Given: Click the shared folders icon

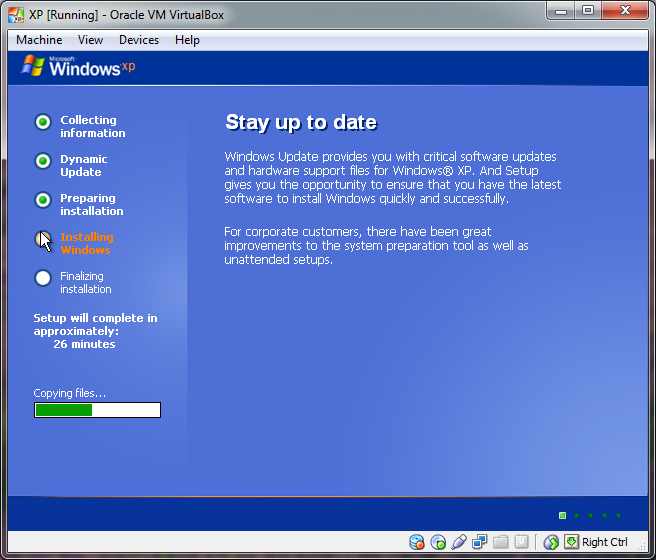Looking at the screenshot, I should pyautogui.click(x=500, y=542).
